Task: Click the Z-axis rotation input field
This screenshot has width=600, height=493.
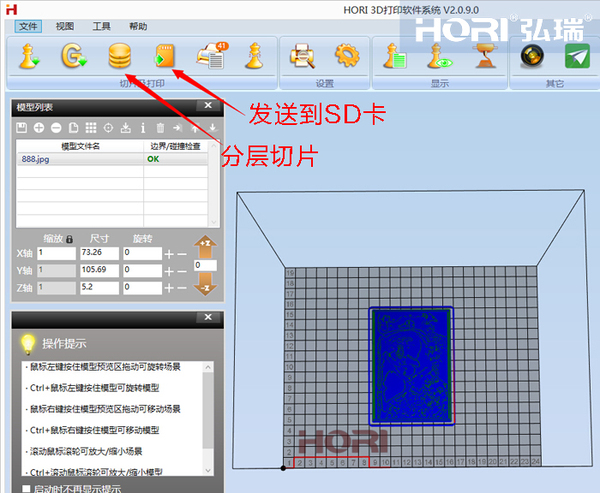Action: [142, 288]
